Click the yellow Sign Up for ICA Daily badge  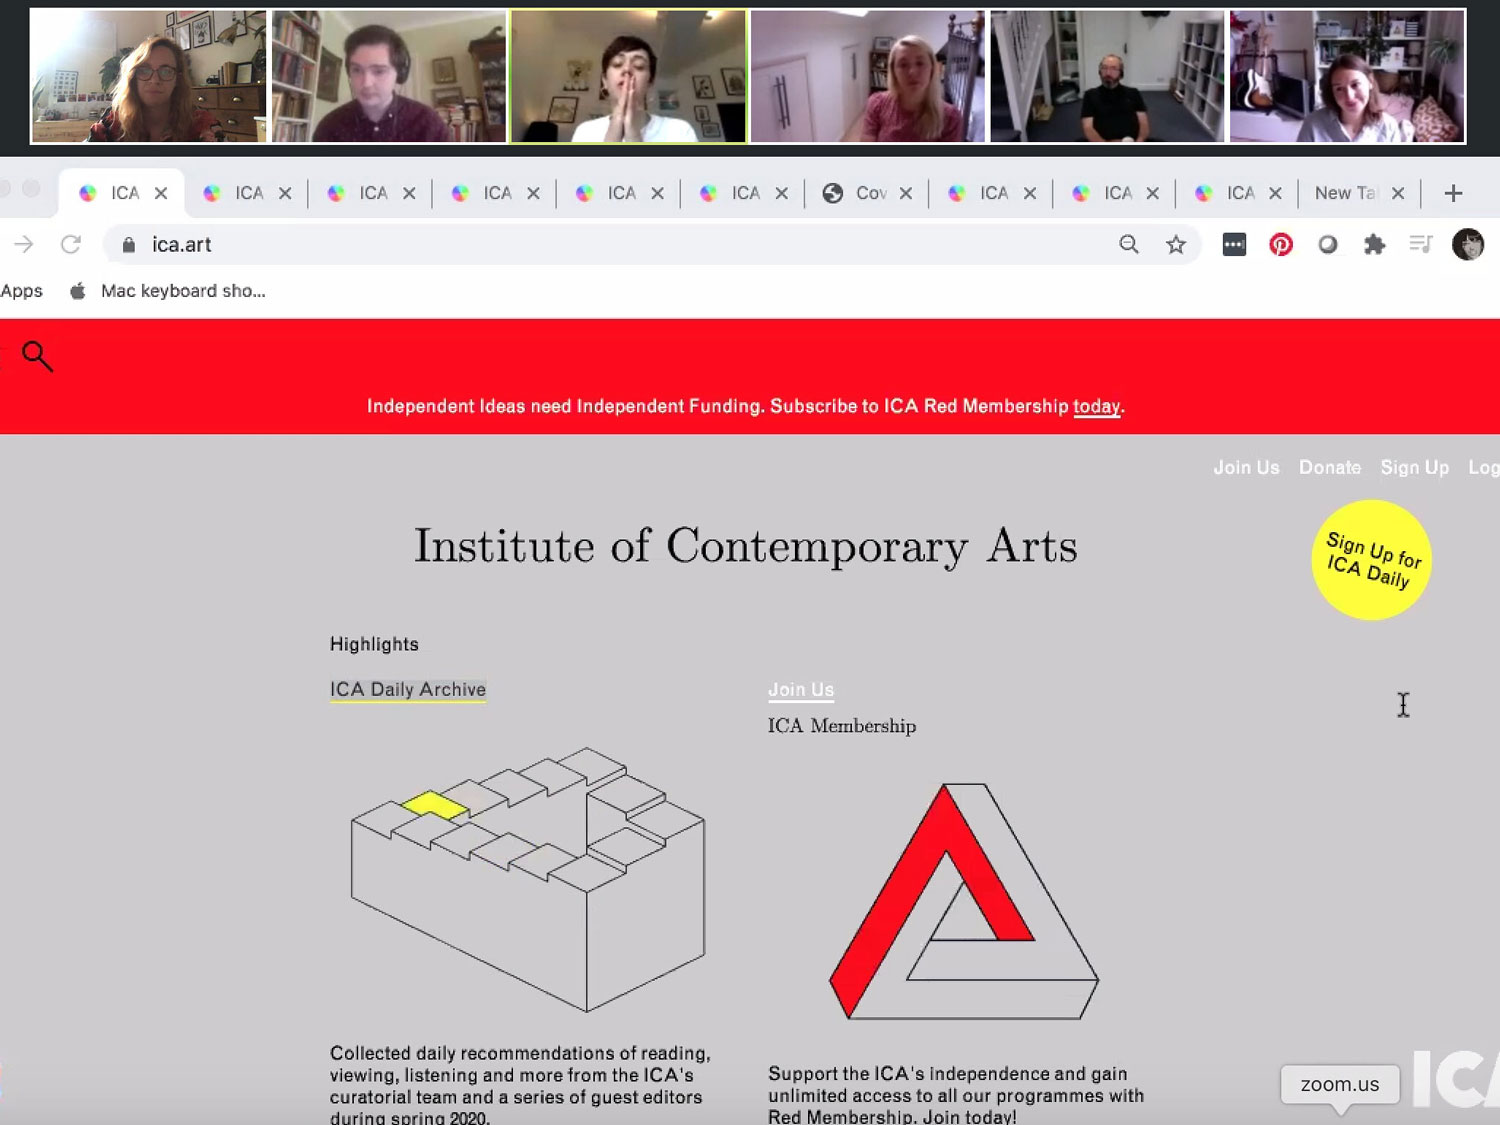1372,560
